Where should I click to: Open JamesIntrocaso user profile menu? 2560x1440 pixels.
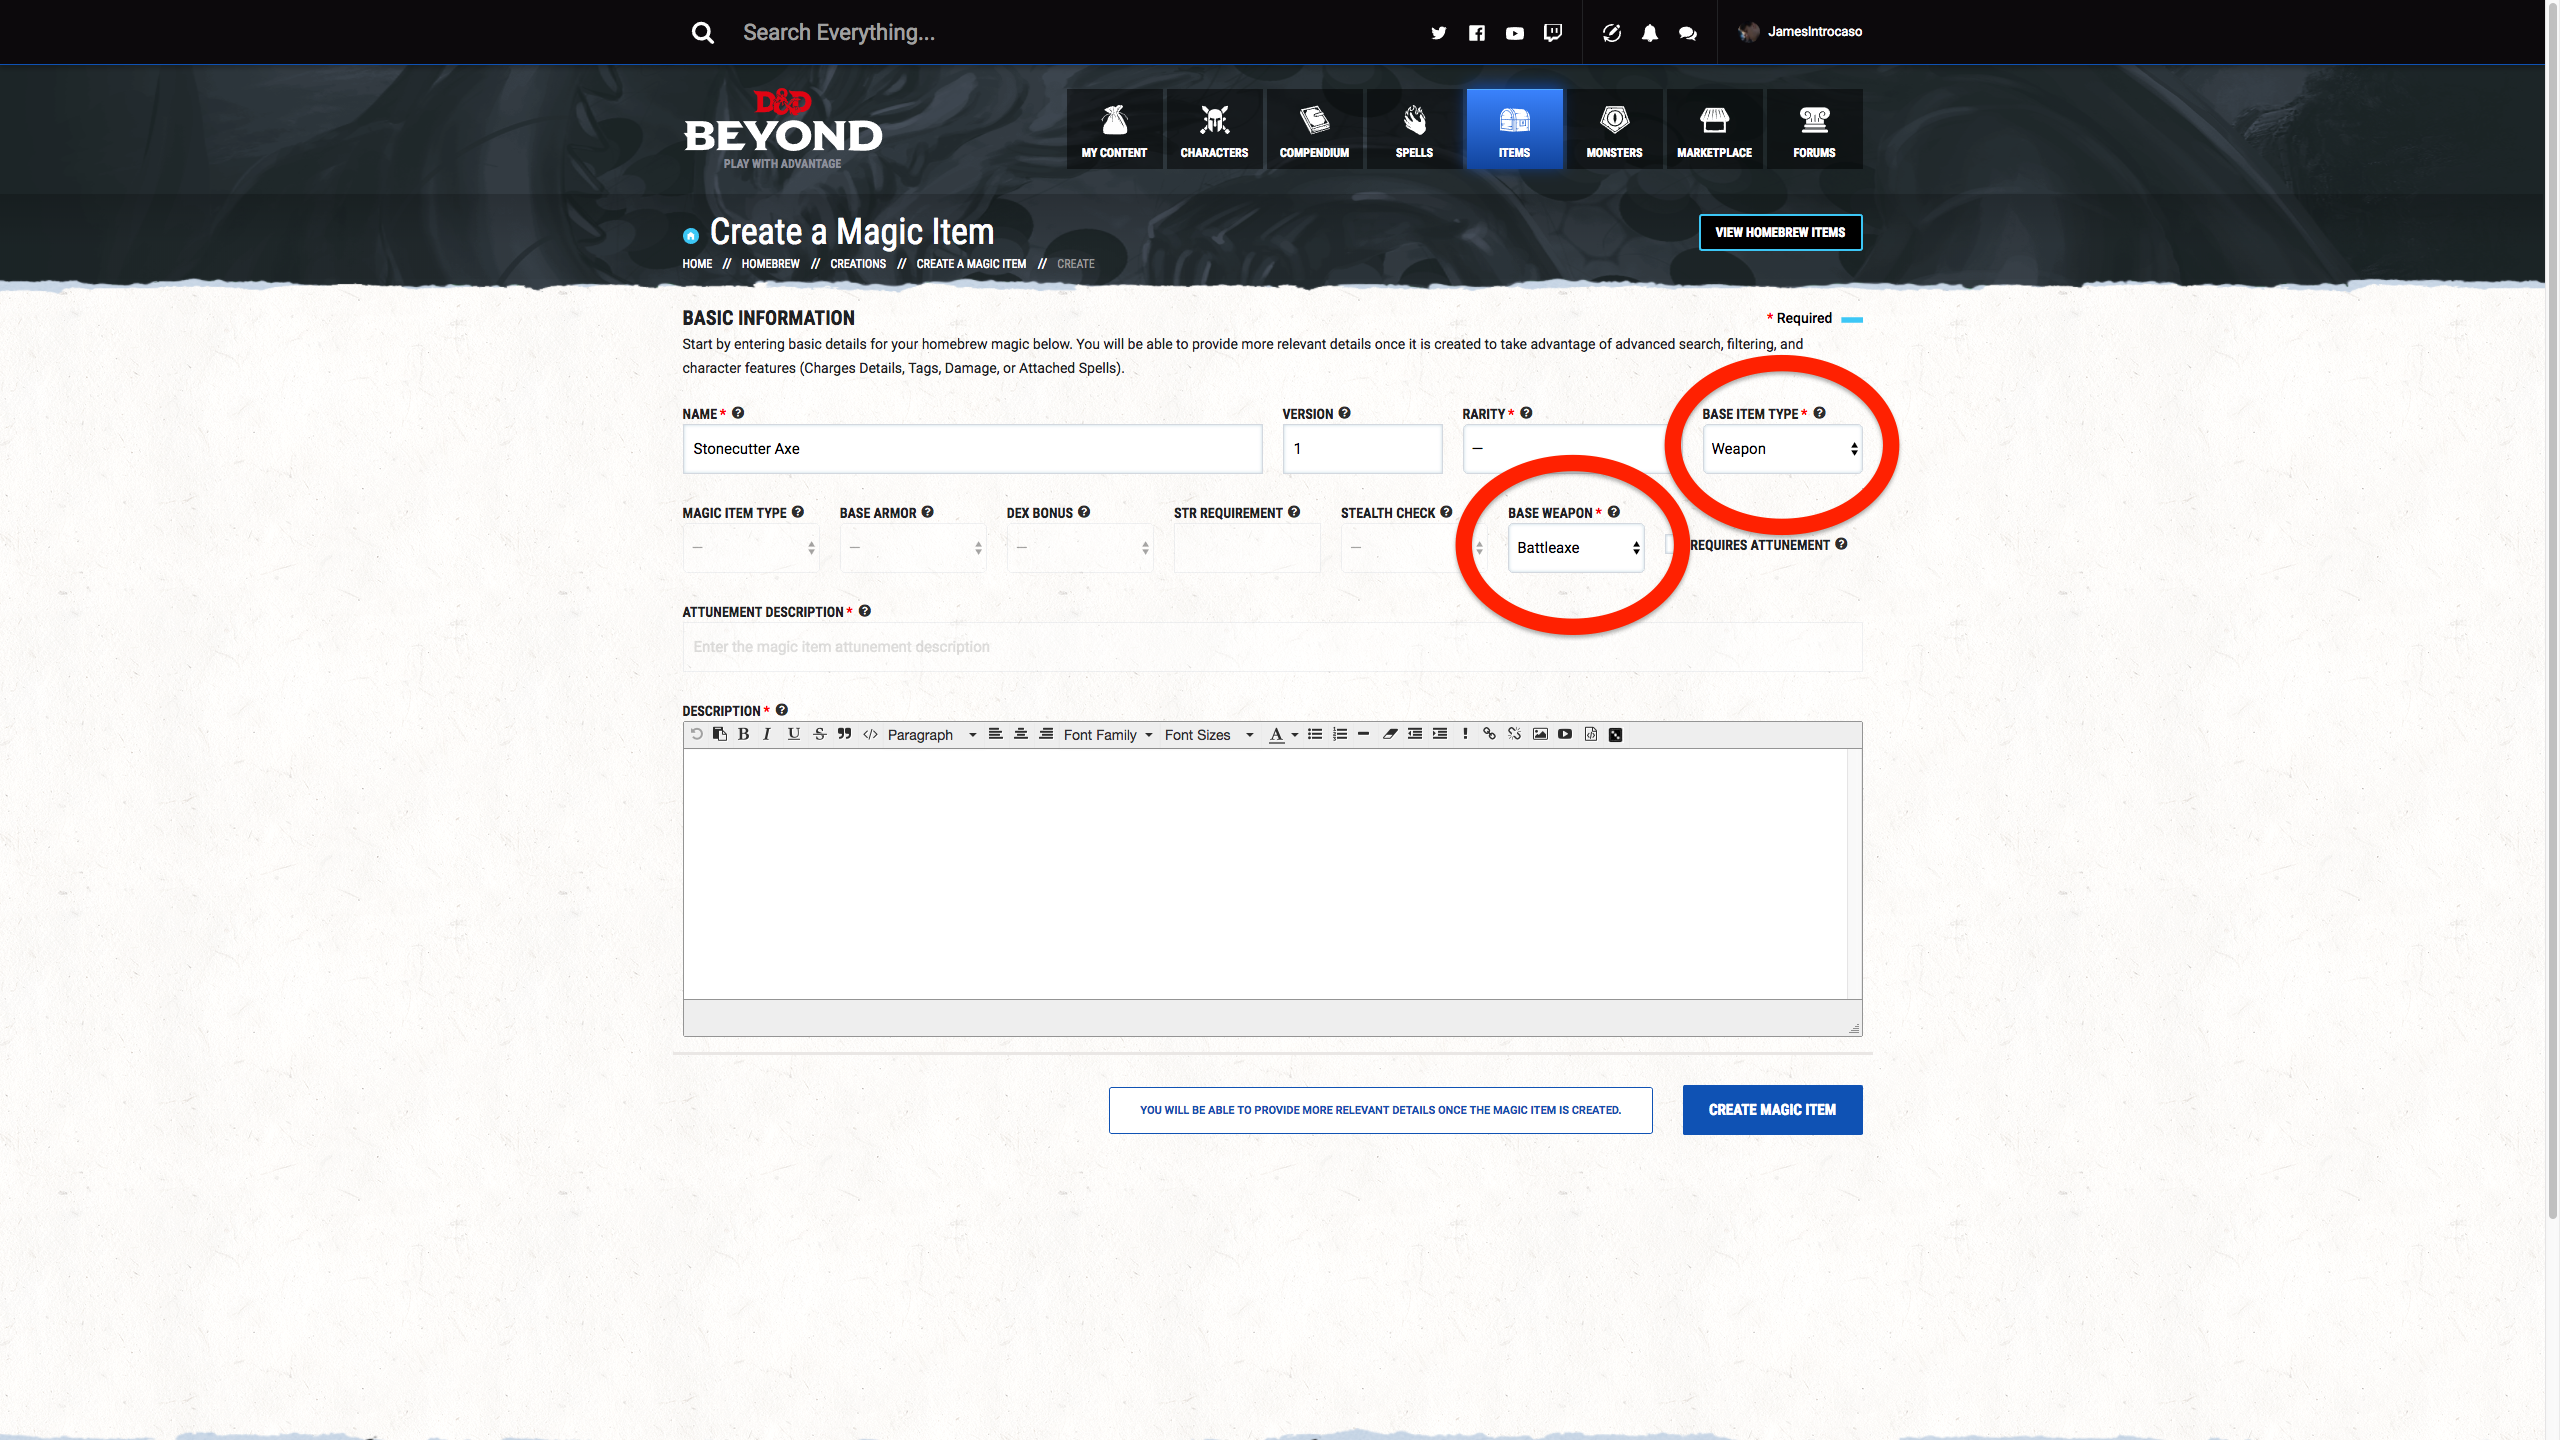1800,32
